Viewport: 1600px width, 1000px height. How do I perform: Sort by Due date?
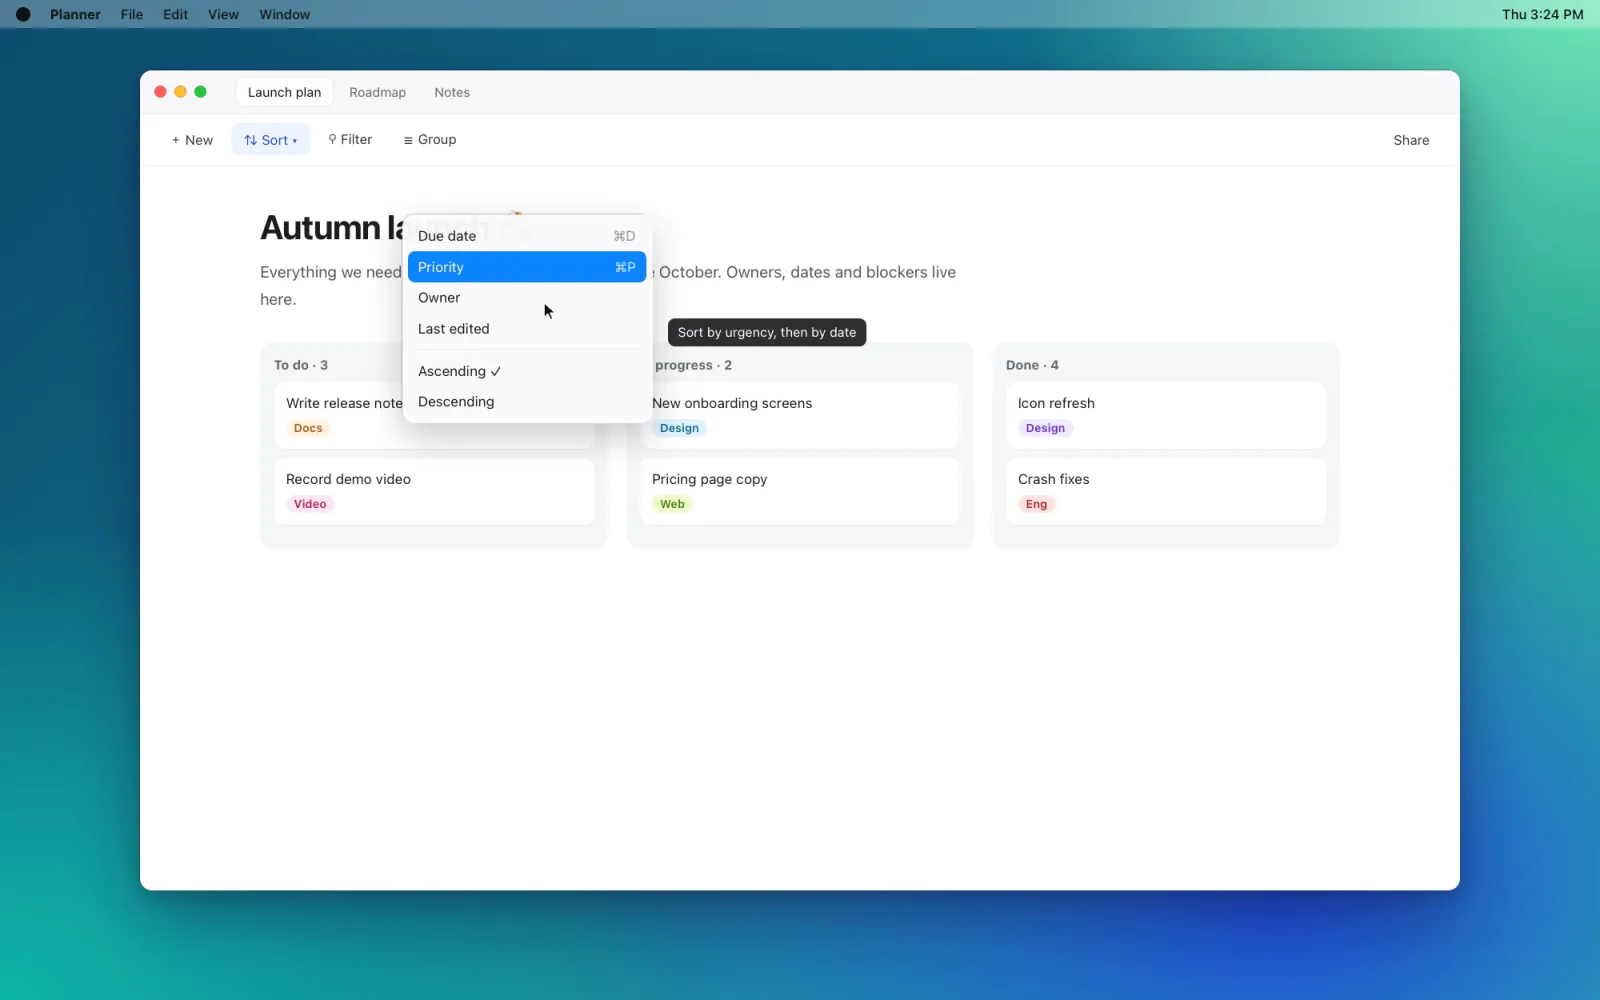(527, 236)
